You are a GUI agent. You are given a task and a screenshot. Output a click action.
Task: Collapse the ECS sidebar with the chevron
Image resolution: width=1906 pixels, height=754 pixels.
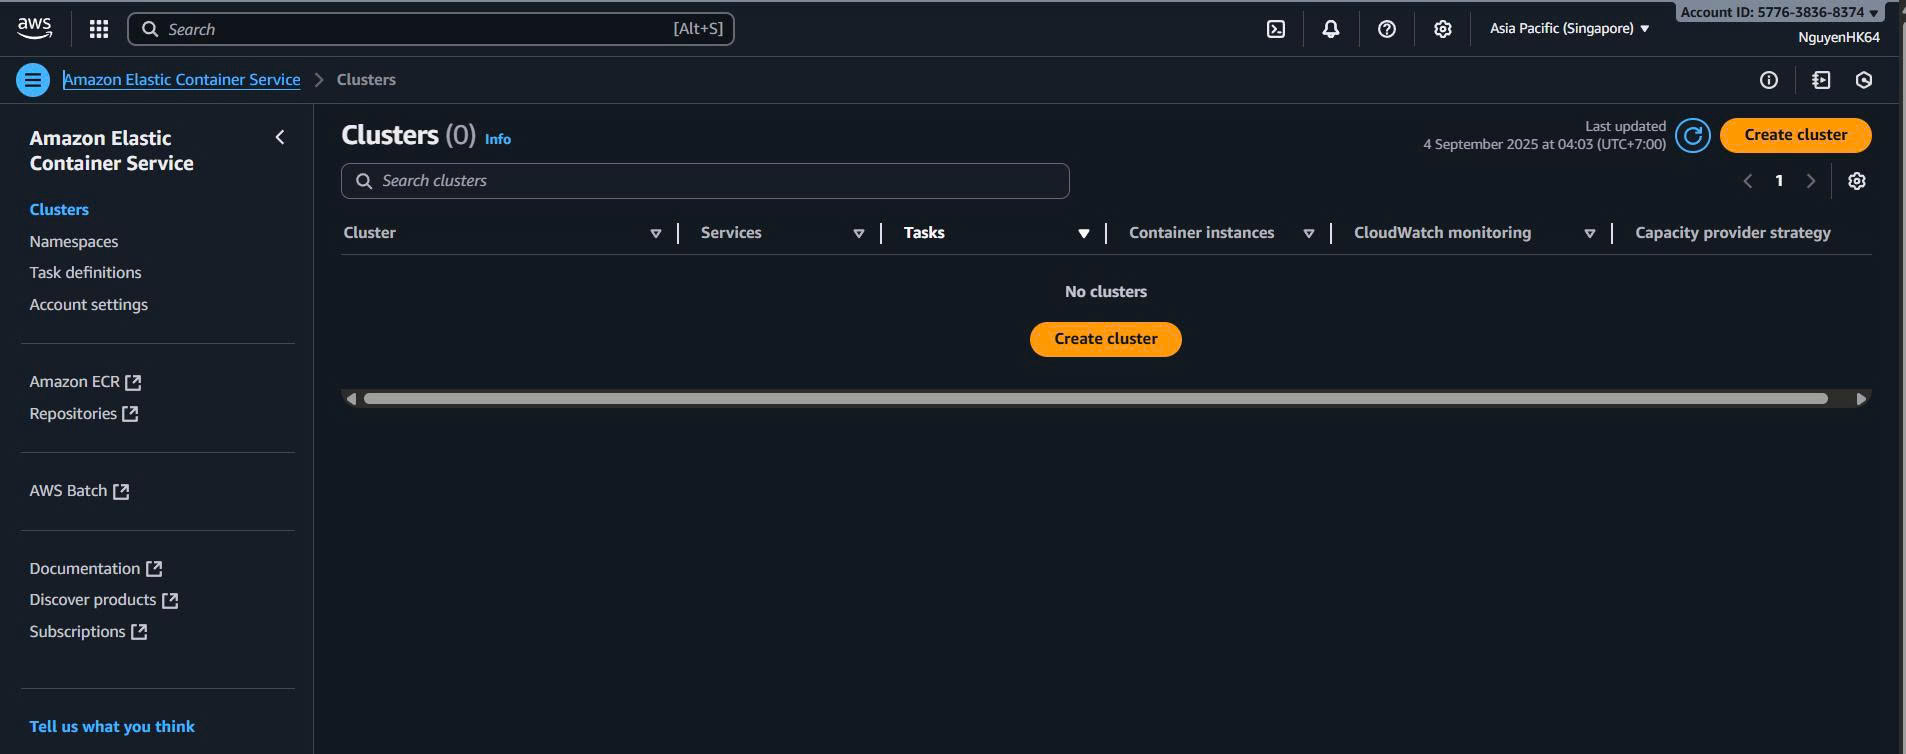tap(280, 137)
